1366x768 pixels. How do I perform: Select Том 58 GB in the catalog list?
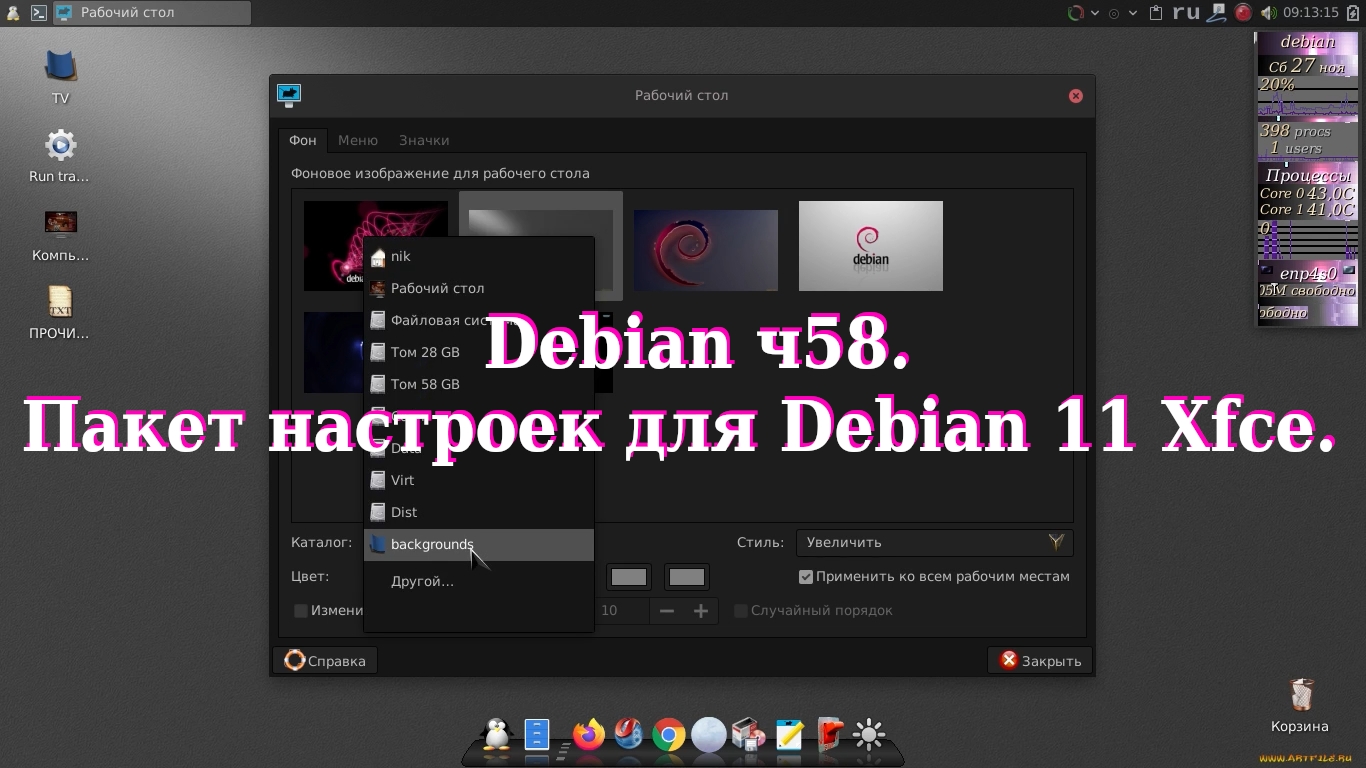coord(479,384)
